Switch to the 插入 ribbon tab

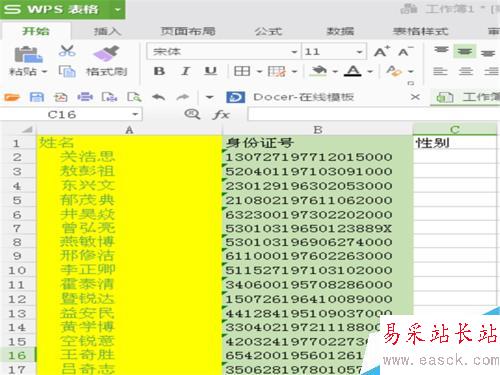point(107,31)
